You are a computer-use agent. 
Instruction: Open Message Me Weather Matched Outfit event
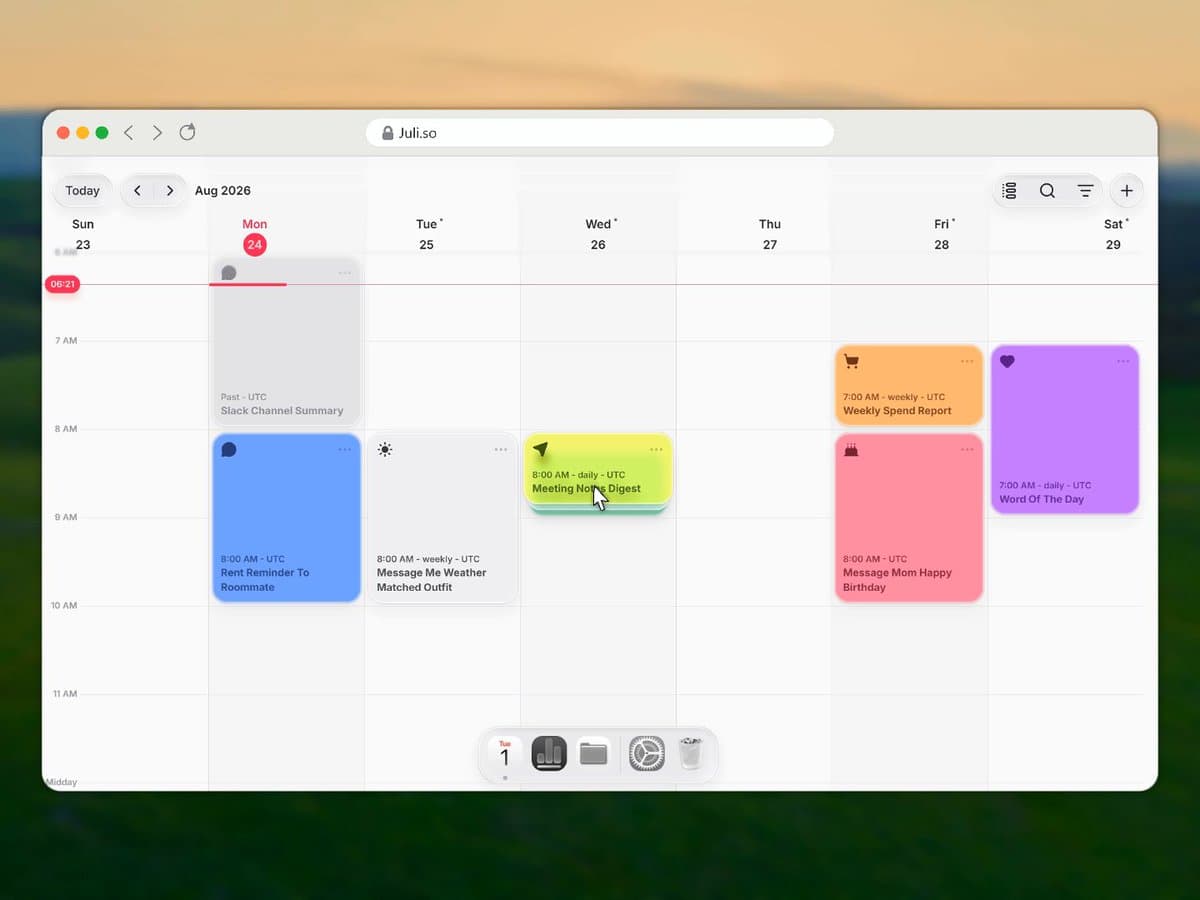(x=442, y=517)
